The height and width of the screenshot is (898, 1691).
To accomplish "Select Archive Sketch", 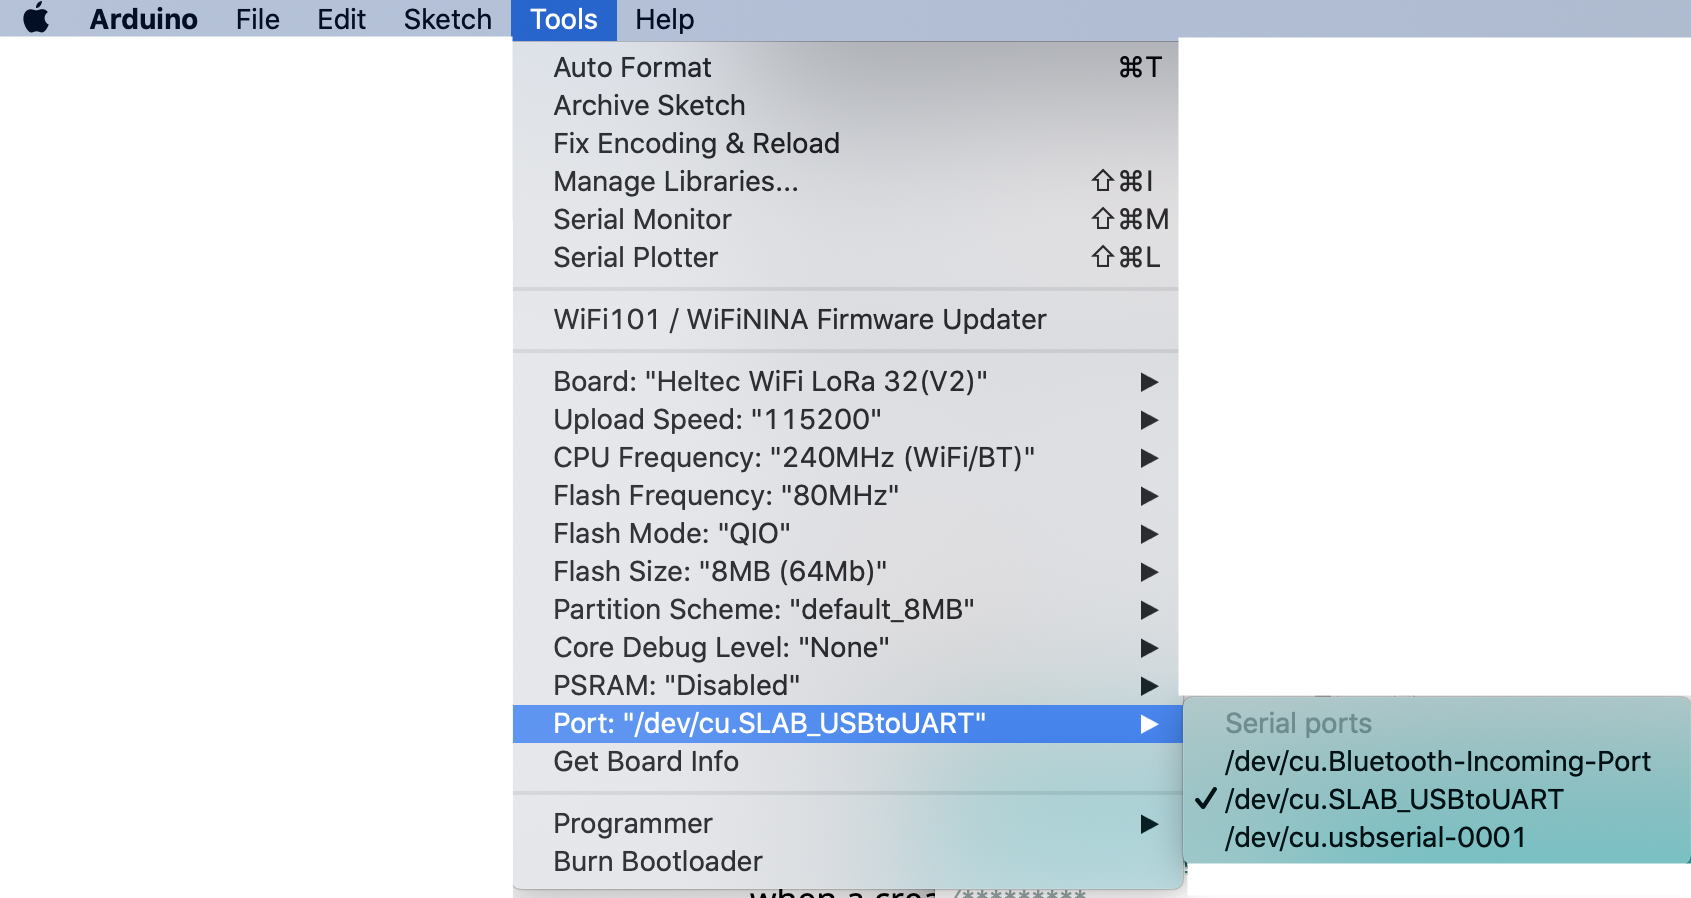I will click(x=649, y=106).
